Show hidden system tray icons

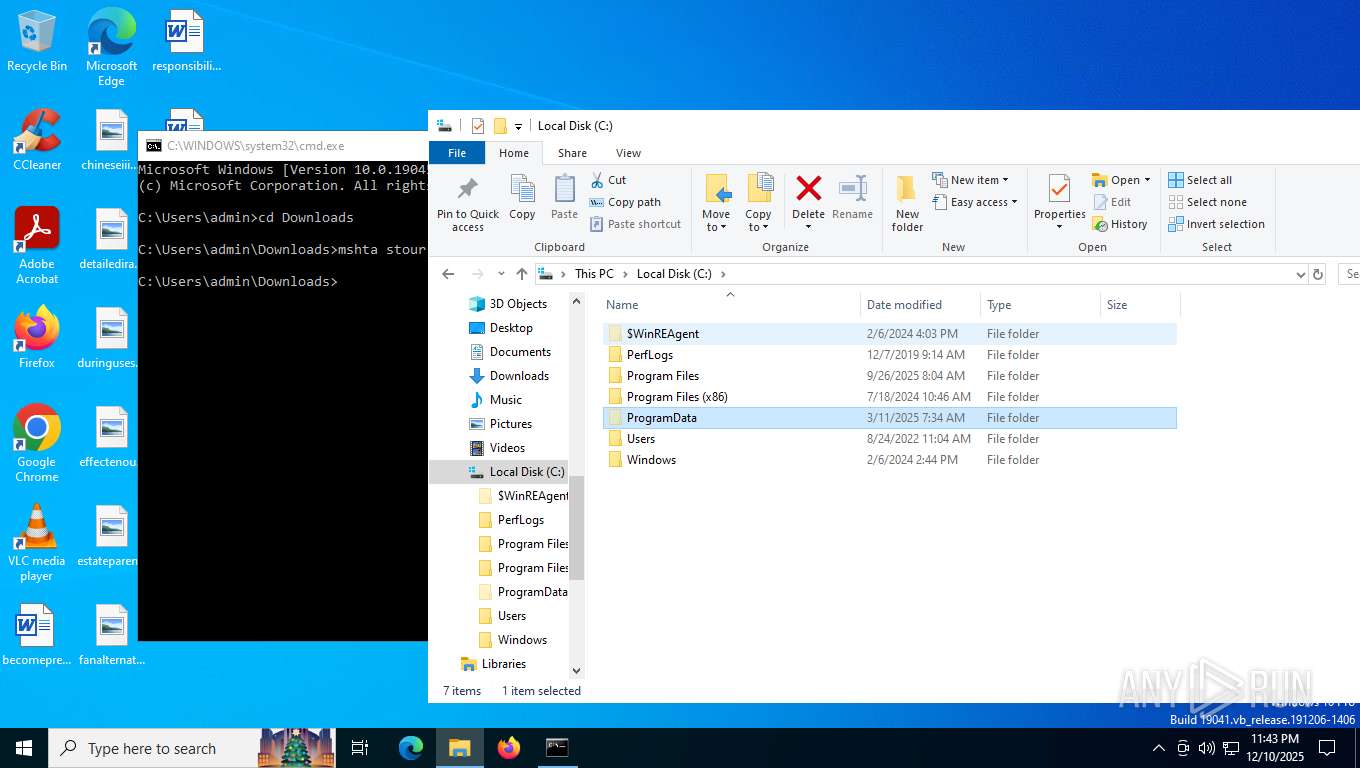tap(1159, 748)
